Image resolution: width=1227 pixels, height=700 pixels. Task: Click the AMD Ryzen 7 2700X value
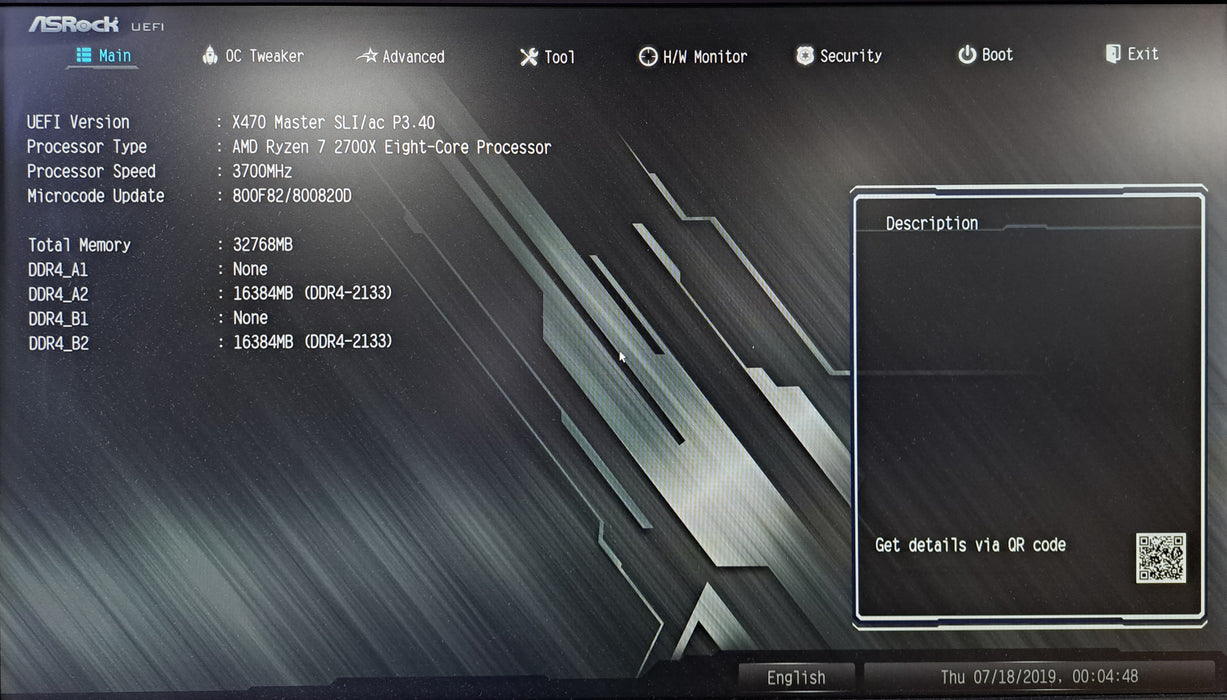pyautogui.click(x=391, y=147)
